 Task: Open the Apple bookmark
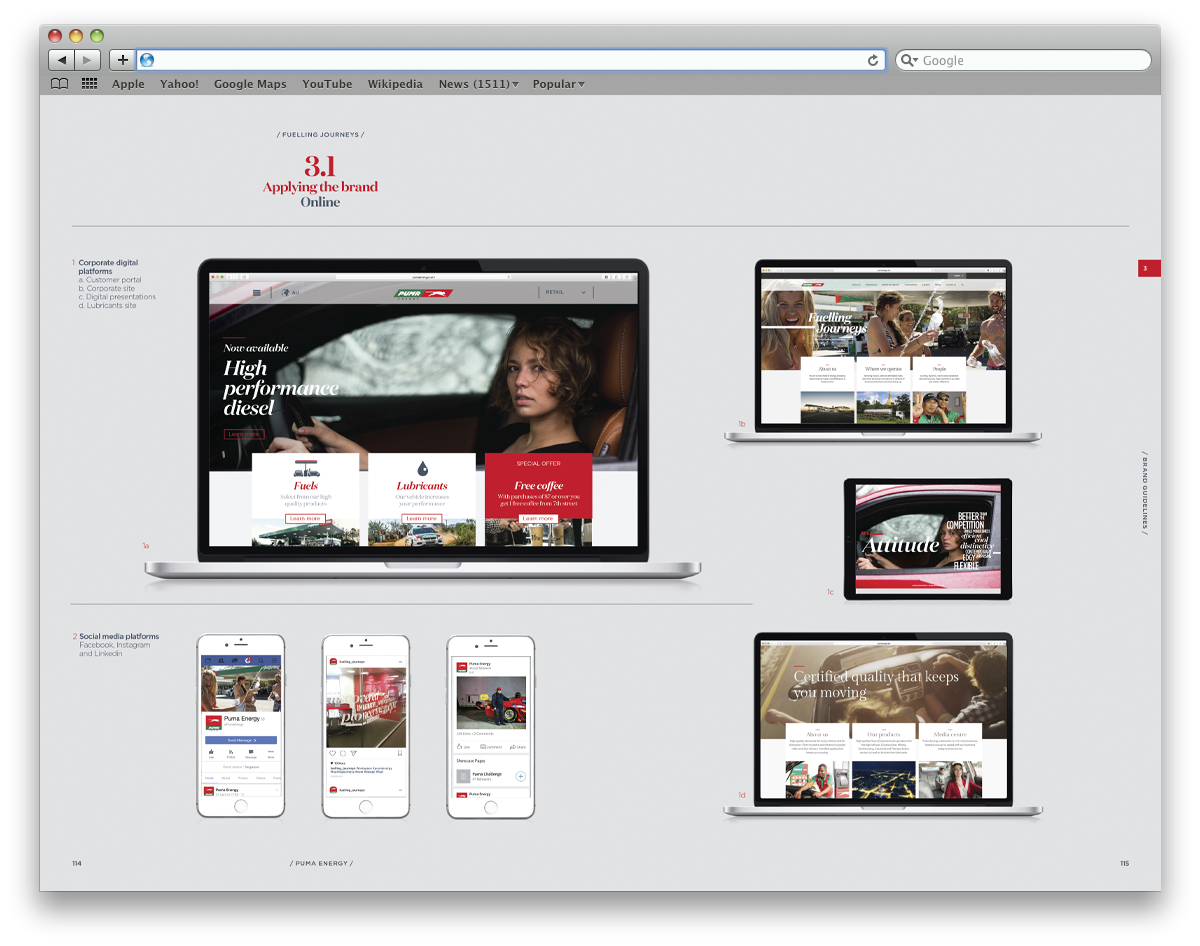(128, 84)
